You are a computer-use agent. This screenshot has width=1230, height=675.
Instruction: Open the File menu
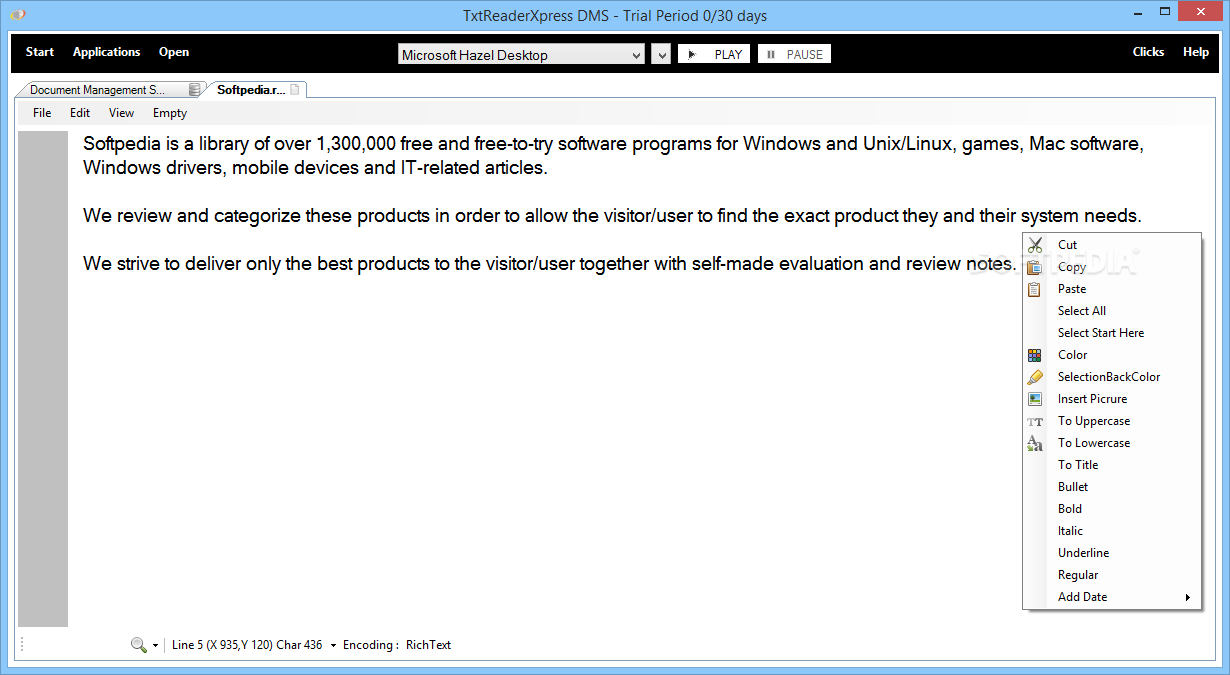coord(42,113)
